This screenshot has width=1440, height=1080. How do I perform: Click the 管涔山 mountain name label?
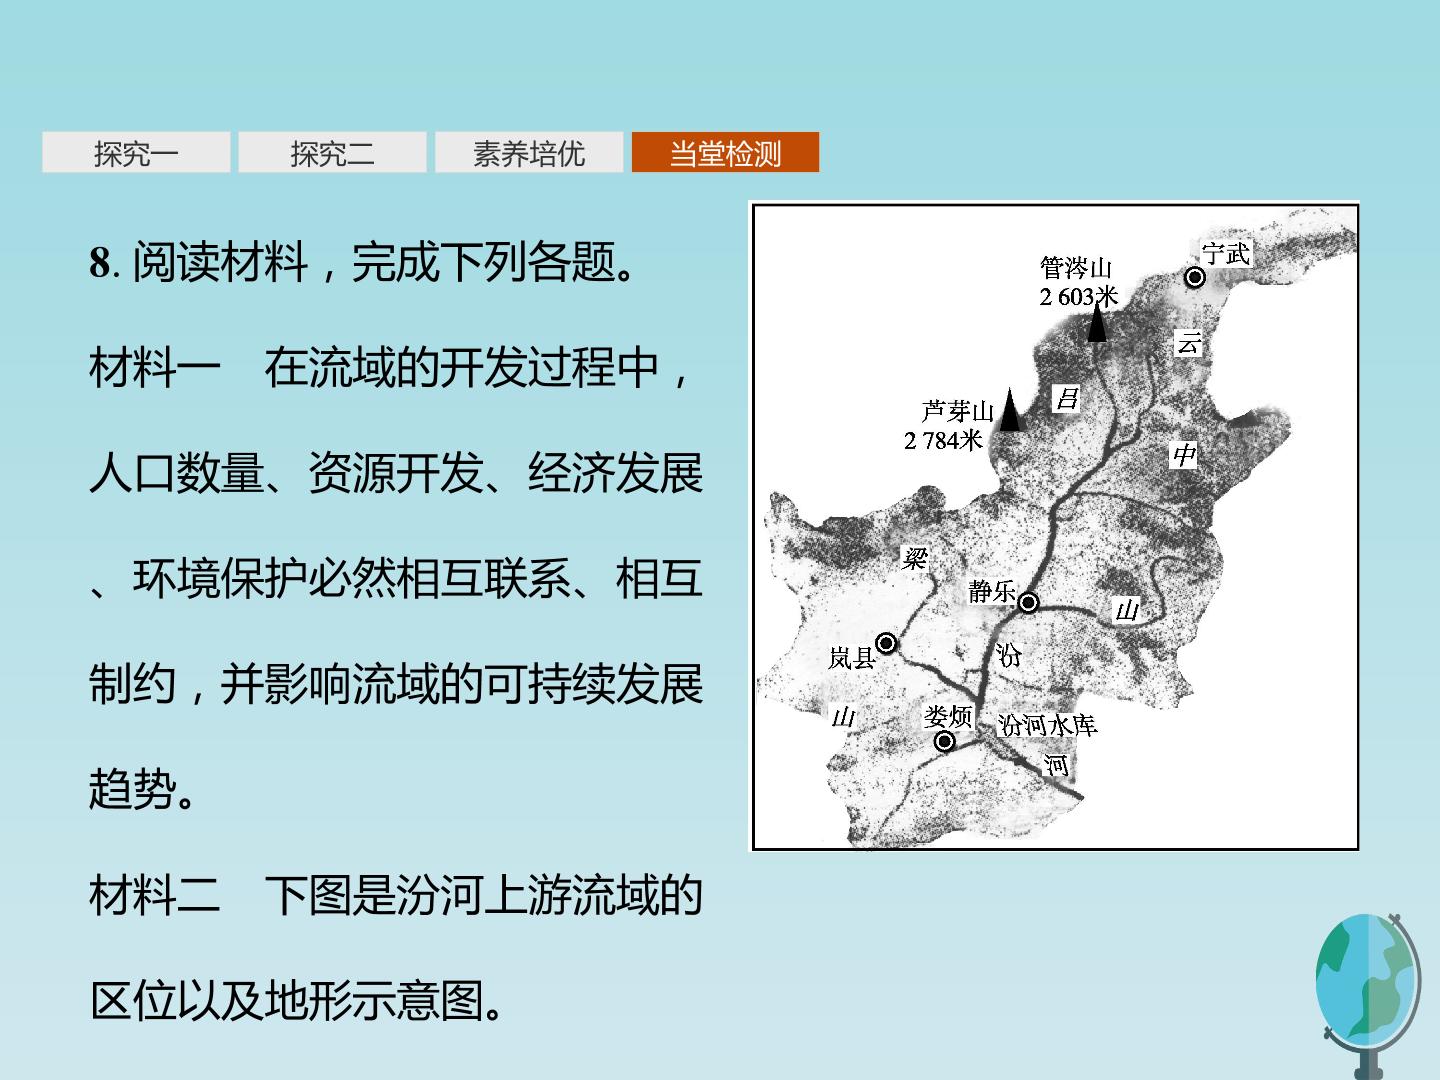(1076, 268)
